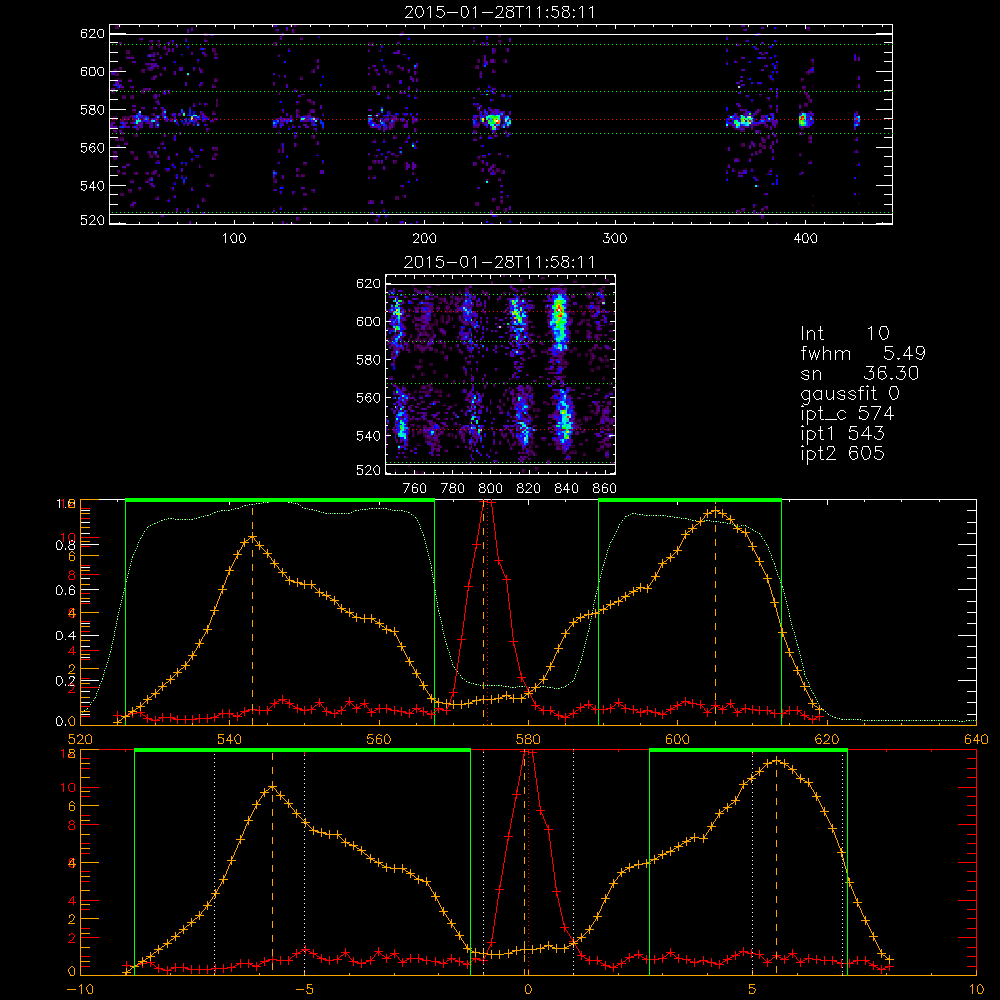1000x1000 pixels.
Task: Click the 'ipt2 605' value
Action: 842,453
